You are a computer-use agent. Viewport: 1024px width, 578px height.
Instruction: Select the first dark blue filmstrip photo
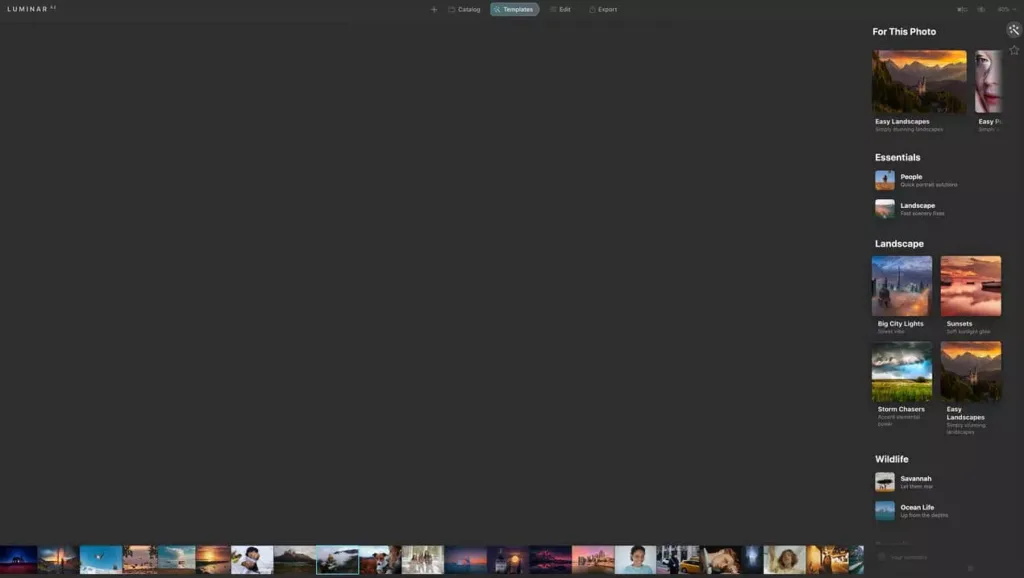pyautogui.click(x=18, y=560)
